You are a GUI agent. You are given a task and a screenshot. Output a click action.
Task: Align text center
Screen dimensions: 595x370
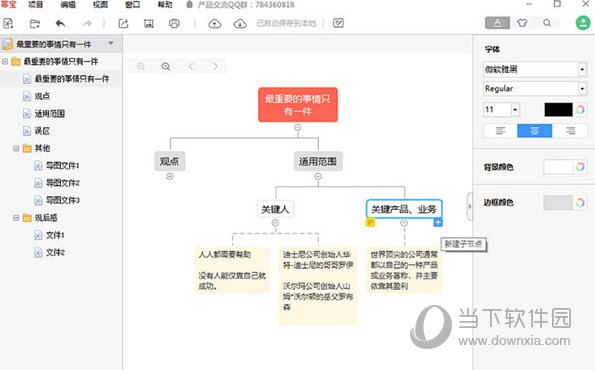coord(534,131)
